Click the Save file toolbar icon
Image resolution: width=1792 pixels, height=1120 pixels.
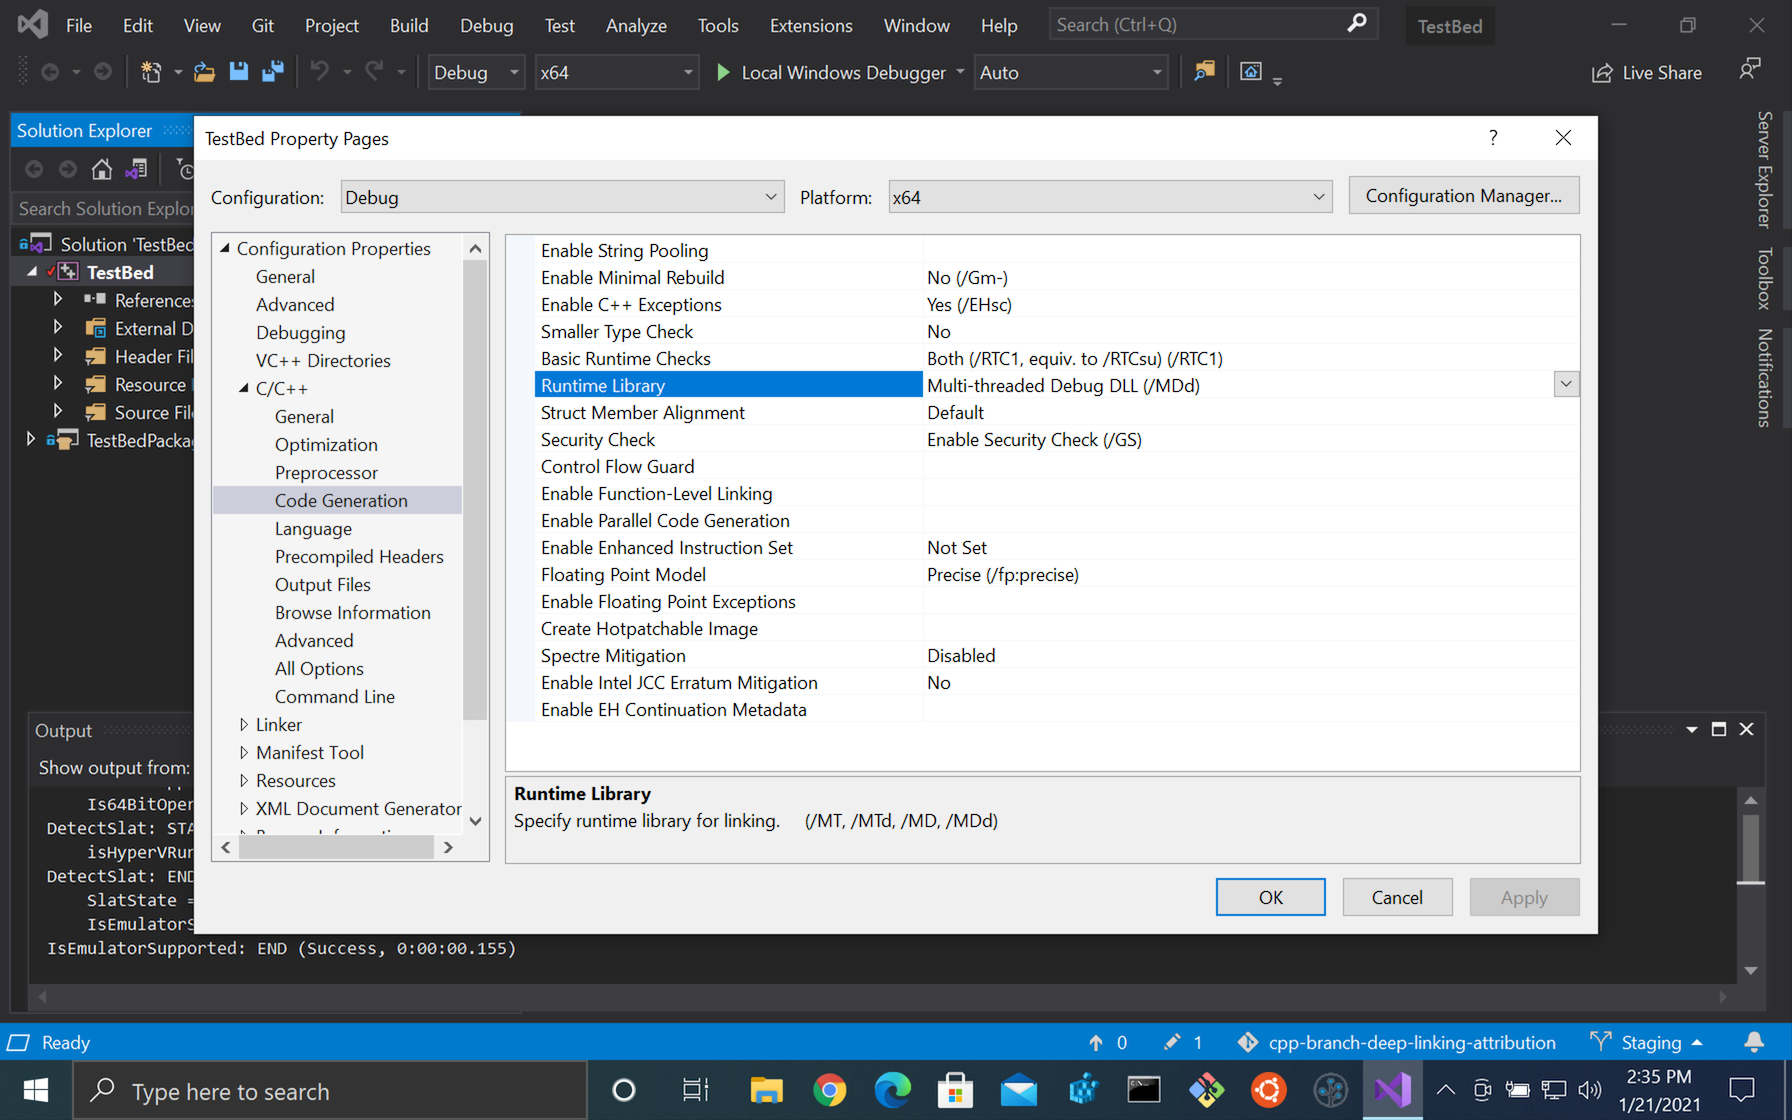(x=238, y=72)
